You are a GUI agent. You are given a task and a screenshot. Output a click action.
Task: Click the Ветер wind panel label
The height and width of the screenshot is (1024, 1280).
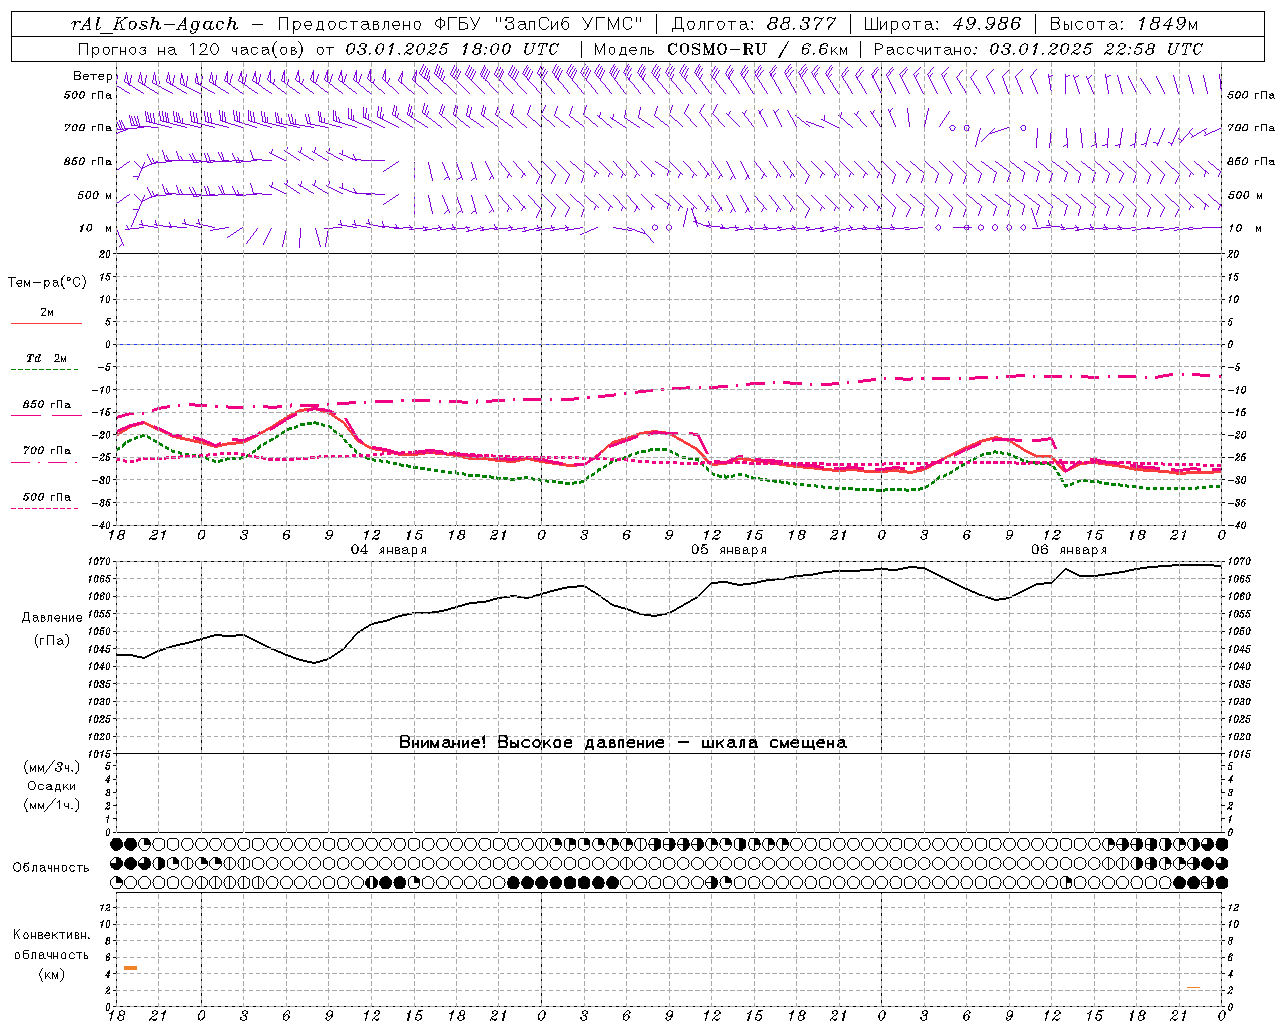pyautogui.click(x=92, y=76)
